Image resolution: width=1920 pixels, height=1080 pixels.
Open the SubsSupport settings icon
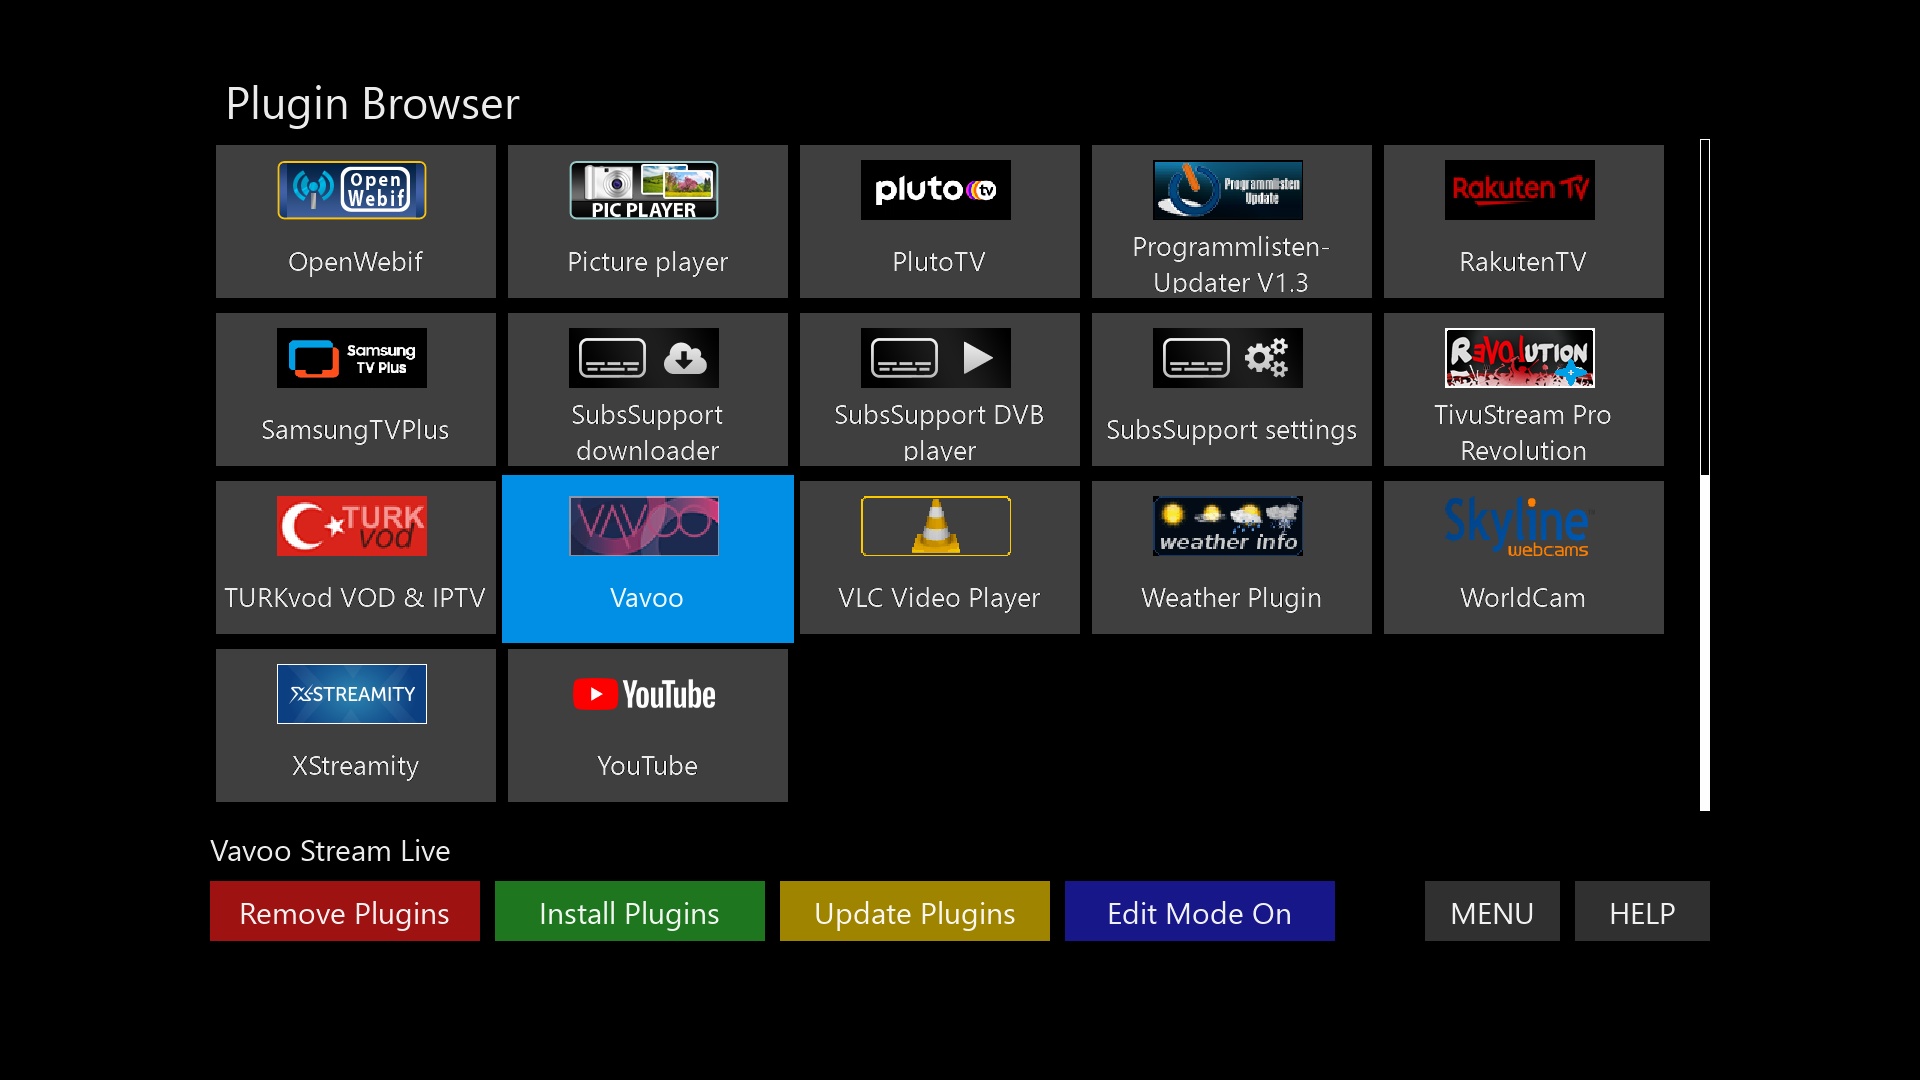(x=1228, y=358)
